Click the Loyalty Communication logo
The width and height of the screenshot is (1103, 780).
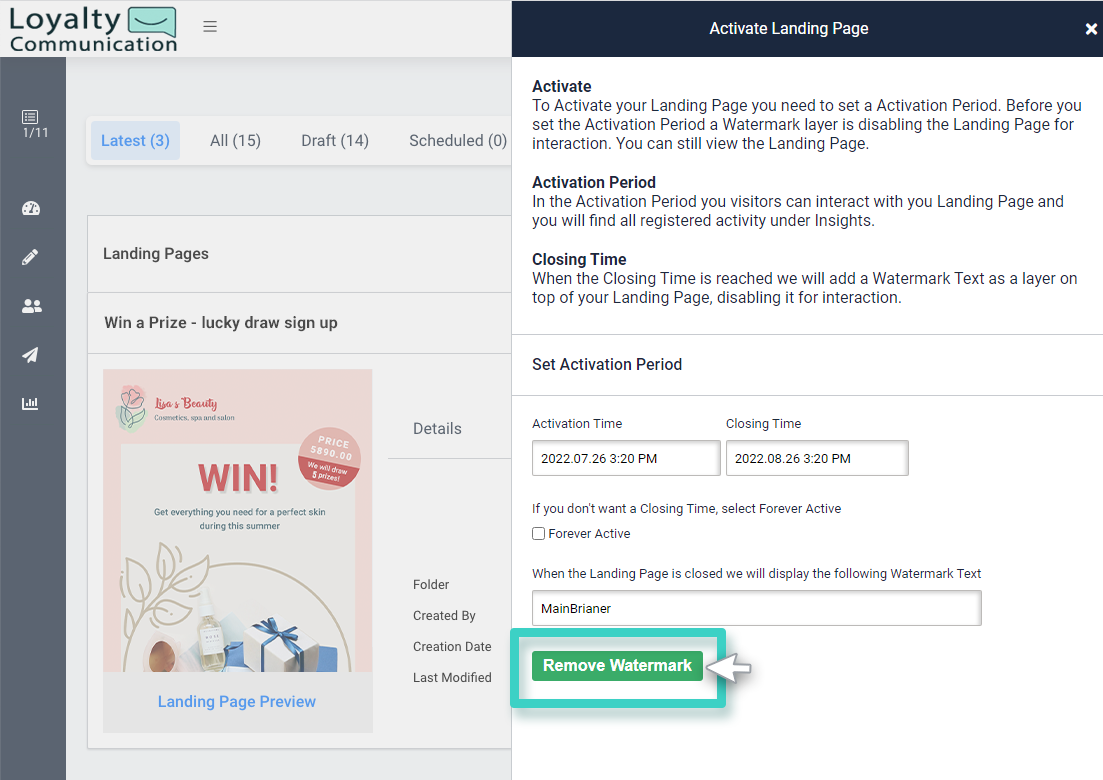[x=92, y=28]
